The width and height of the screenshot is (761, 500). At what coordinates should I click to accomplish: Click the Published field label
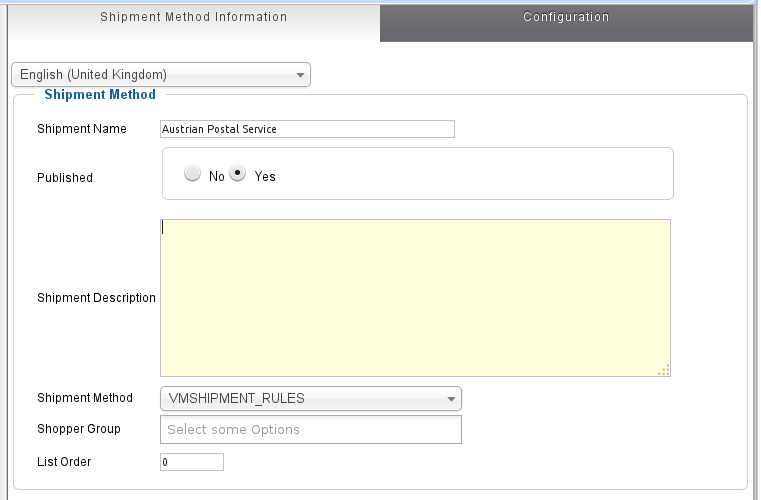[65, 178]
